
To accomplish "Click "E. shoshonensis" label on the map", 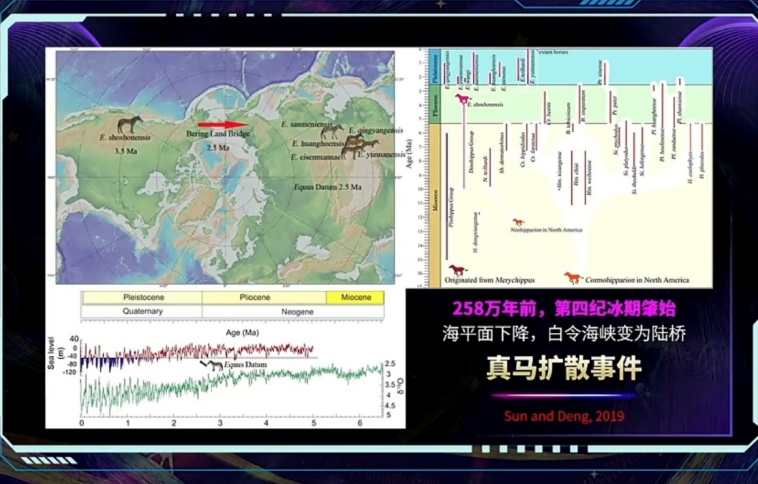I will 125,137.
